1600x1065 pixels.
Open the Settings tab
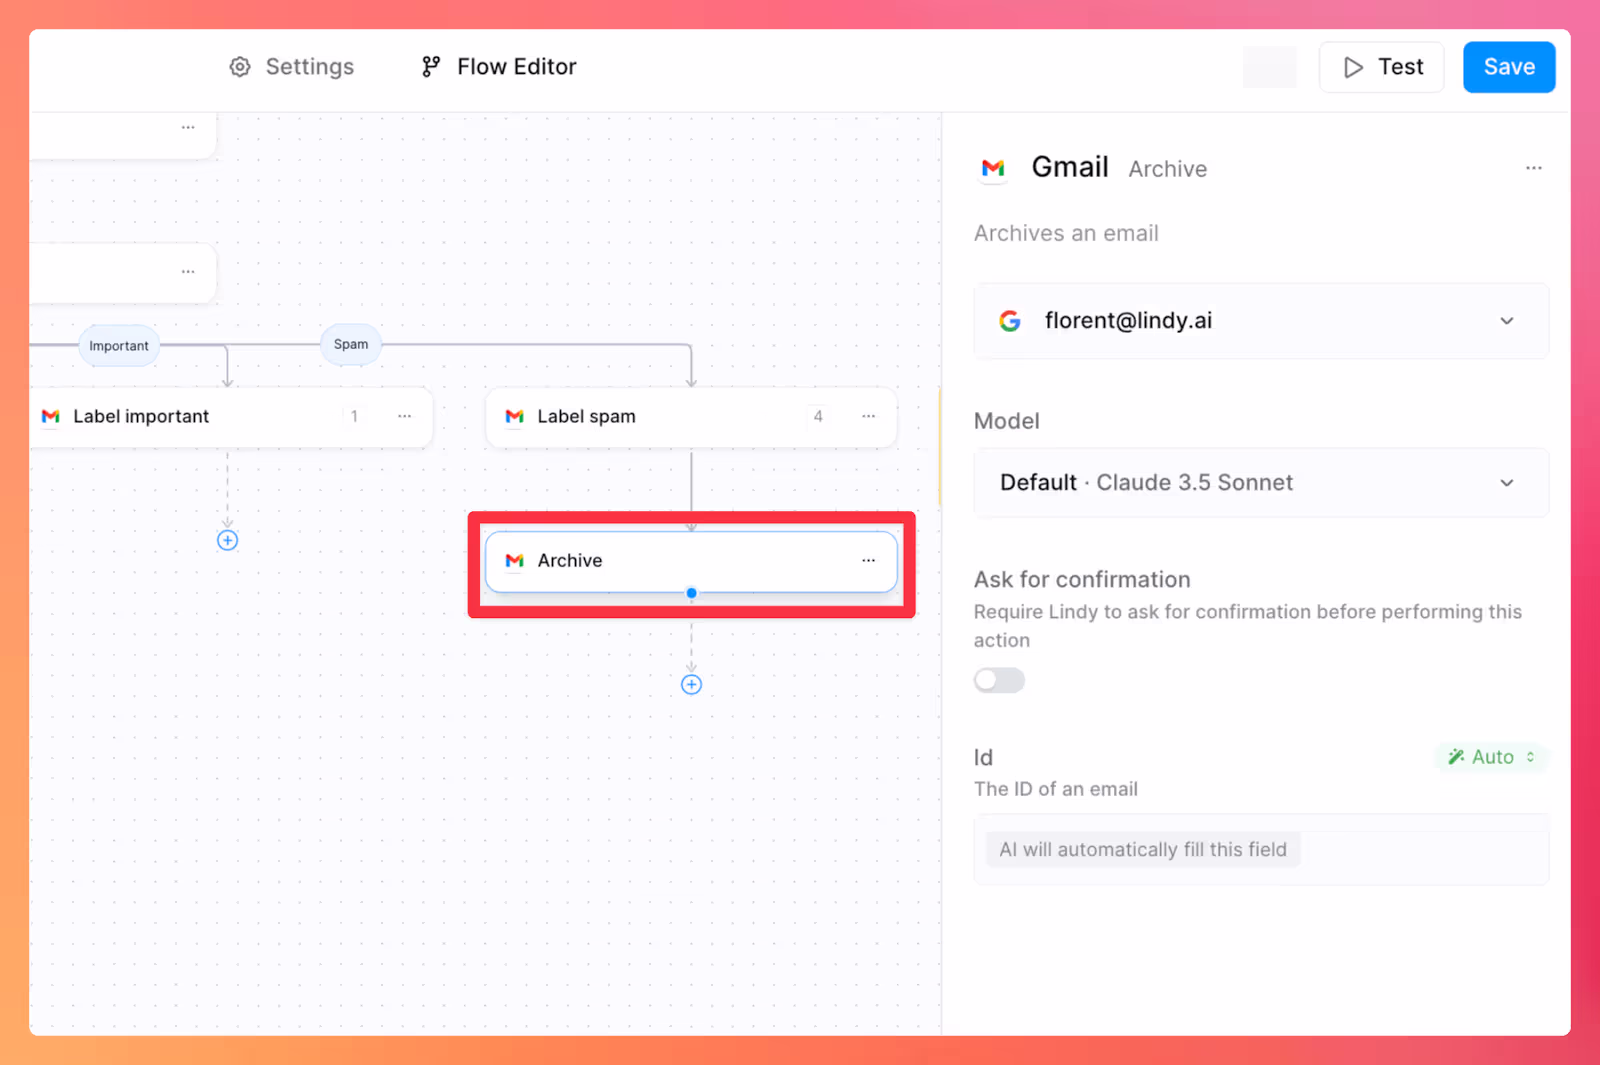pyautogui.click(x=292, y=67)
